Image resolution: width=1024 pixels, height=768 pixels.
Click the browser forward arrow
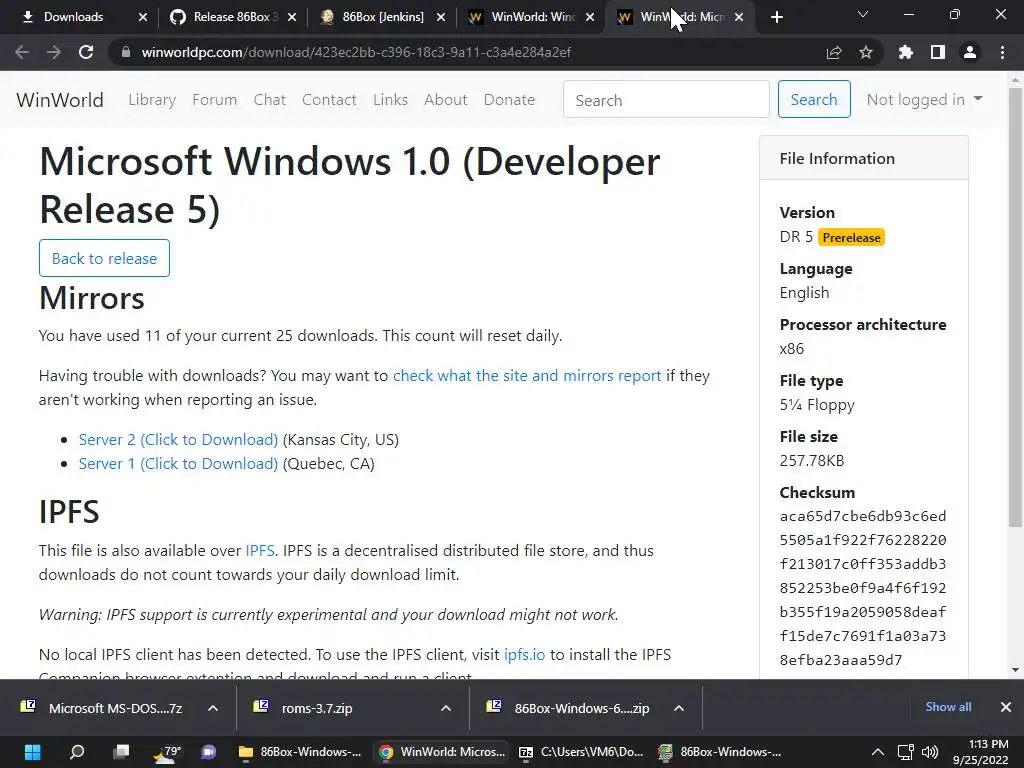(x=54, y=52)
